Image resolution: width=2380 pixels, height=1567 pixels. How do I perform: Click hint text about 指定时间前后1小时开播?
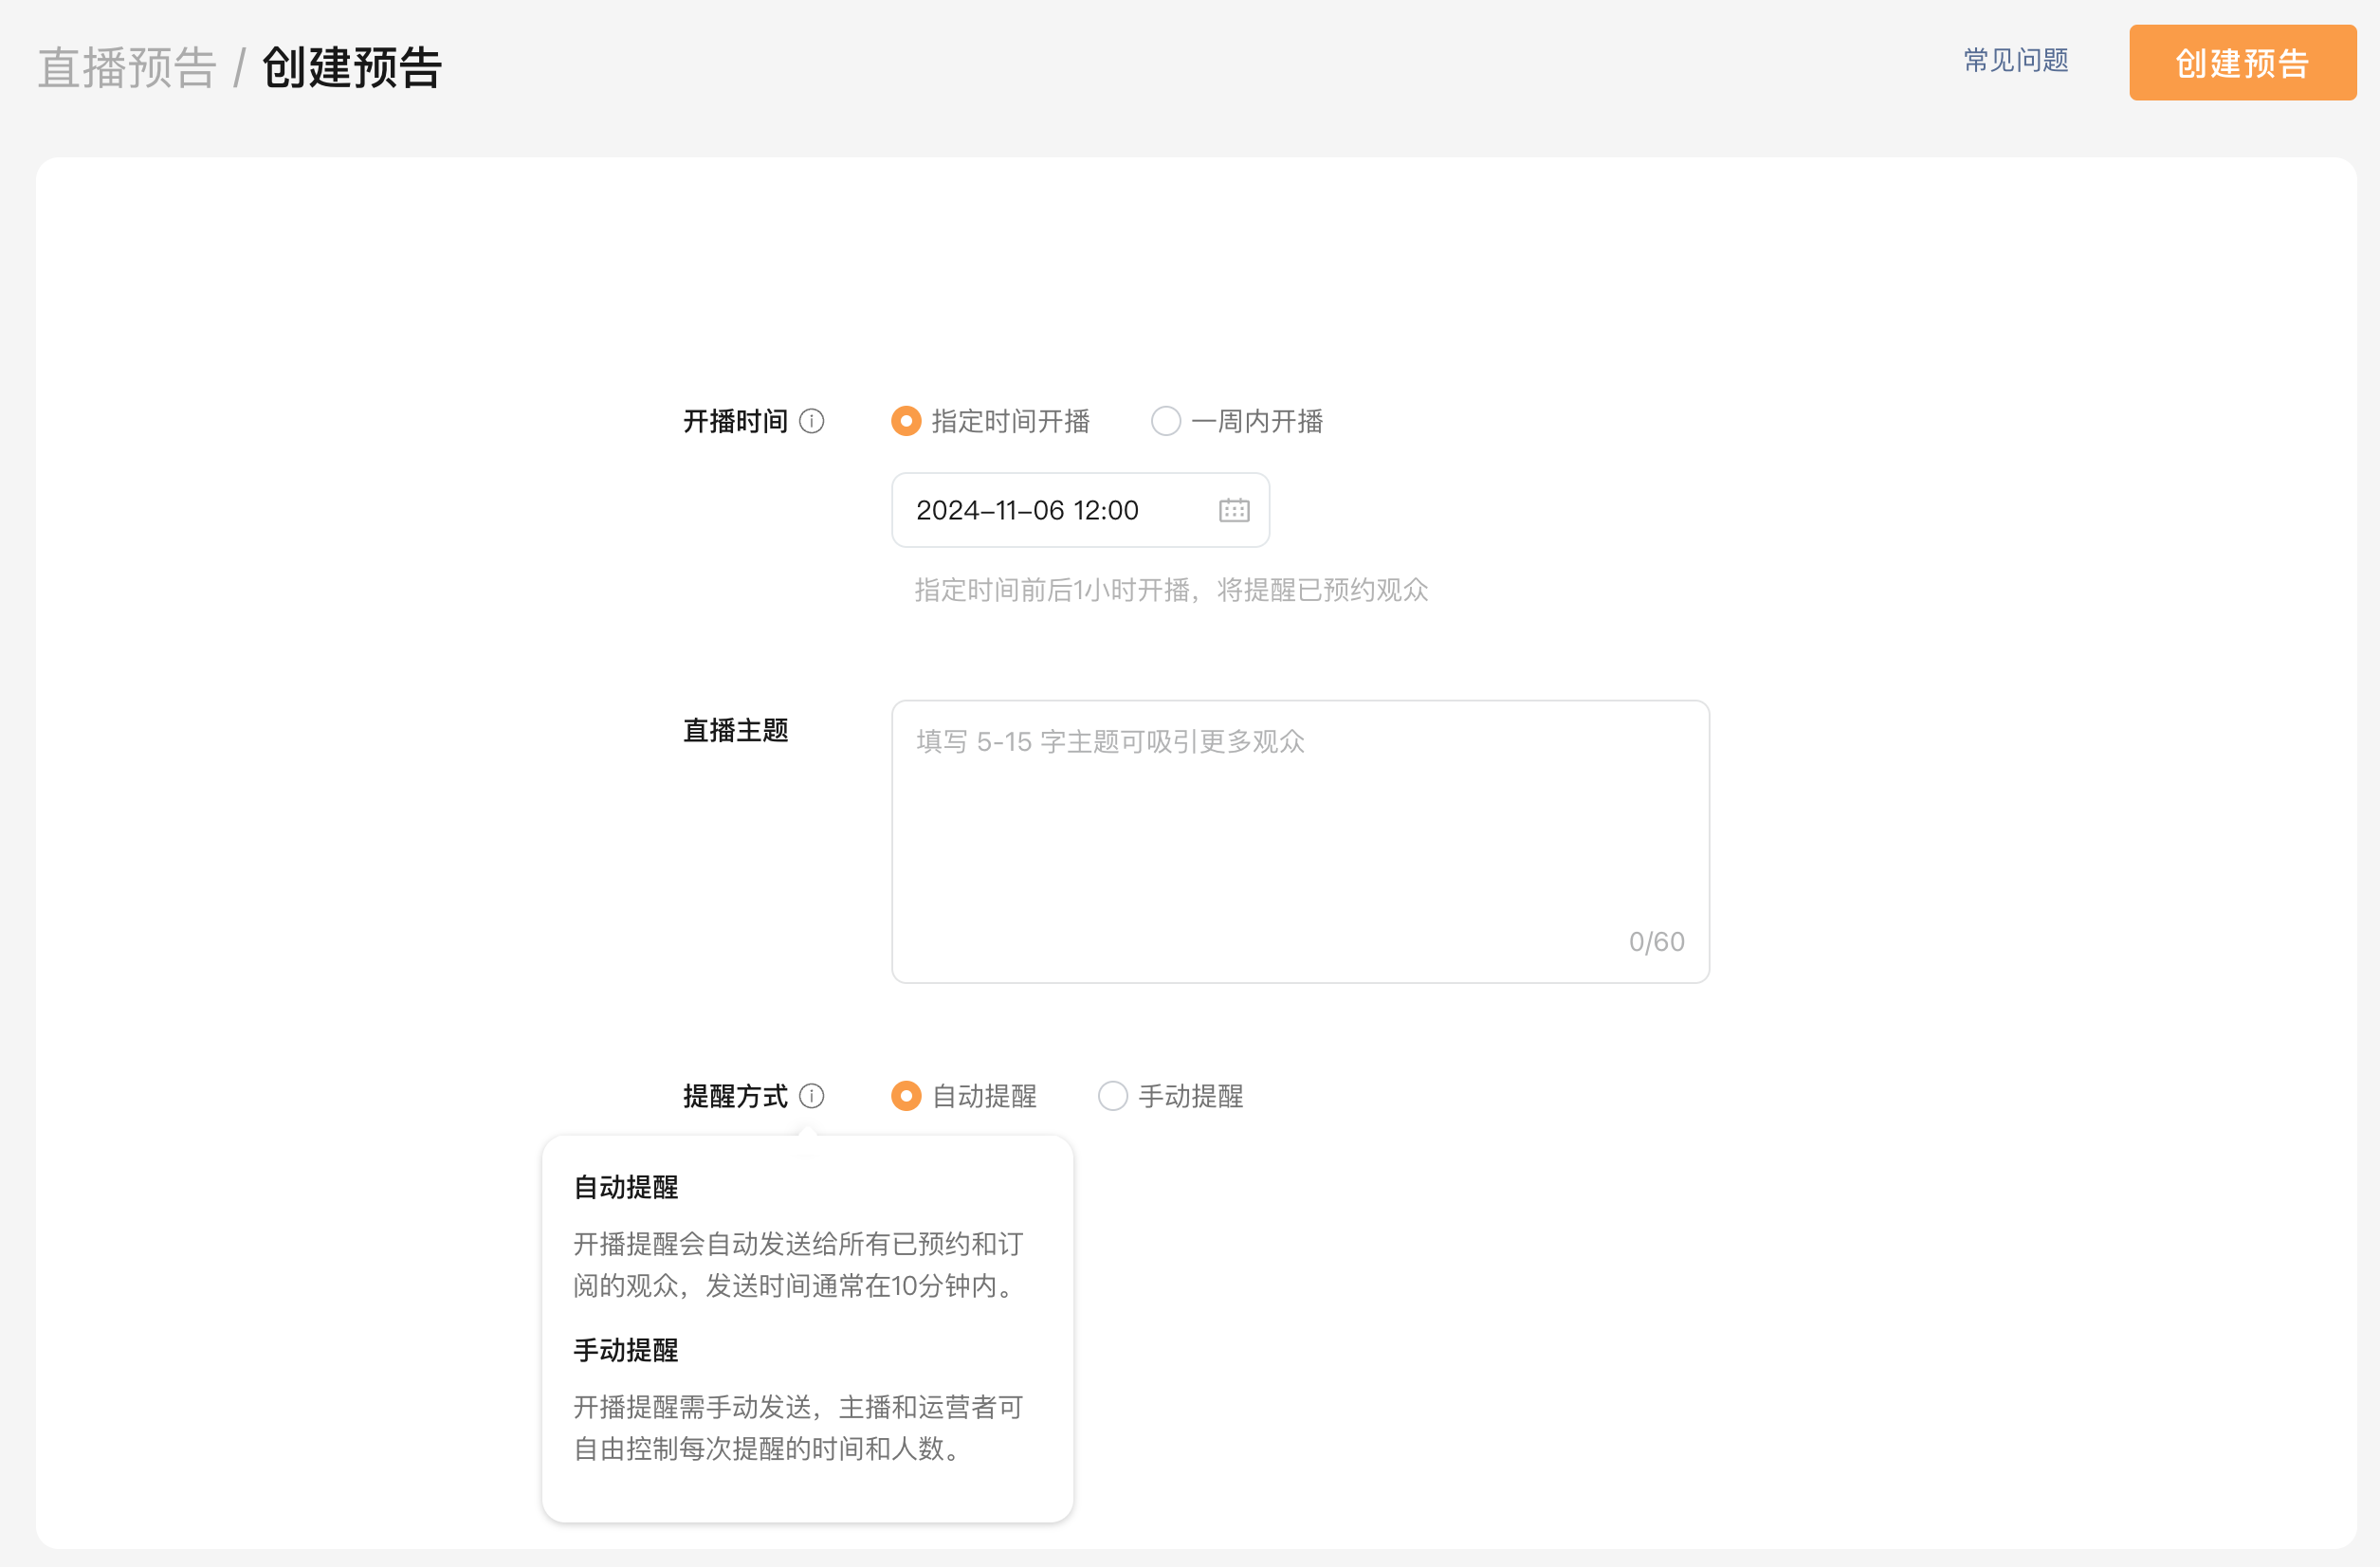1170,590
